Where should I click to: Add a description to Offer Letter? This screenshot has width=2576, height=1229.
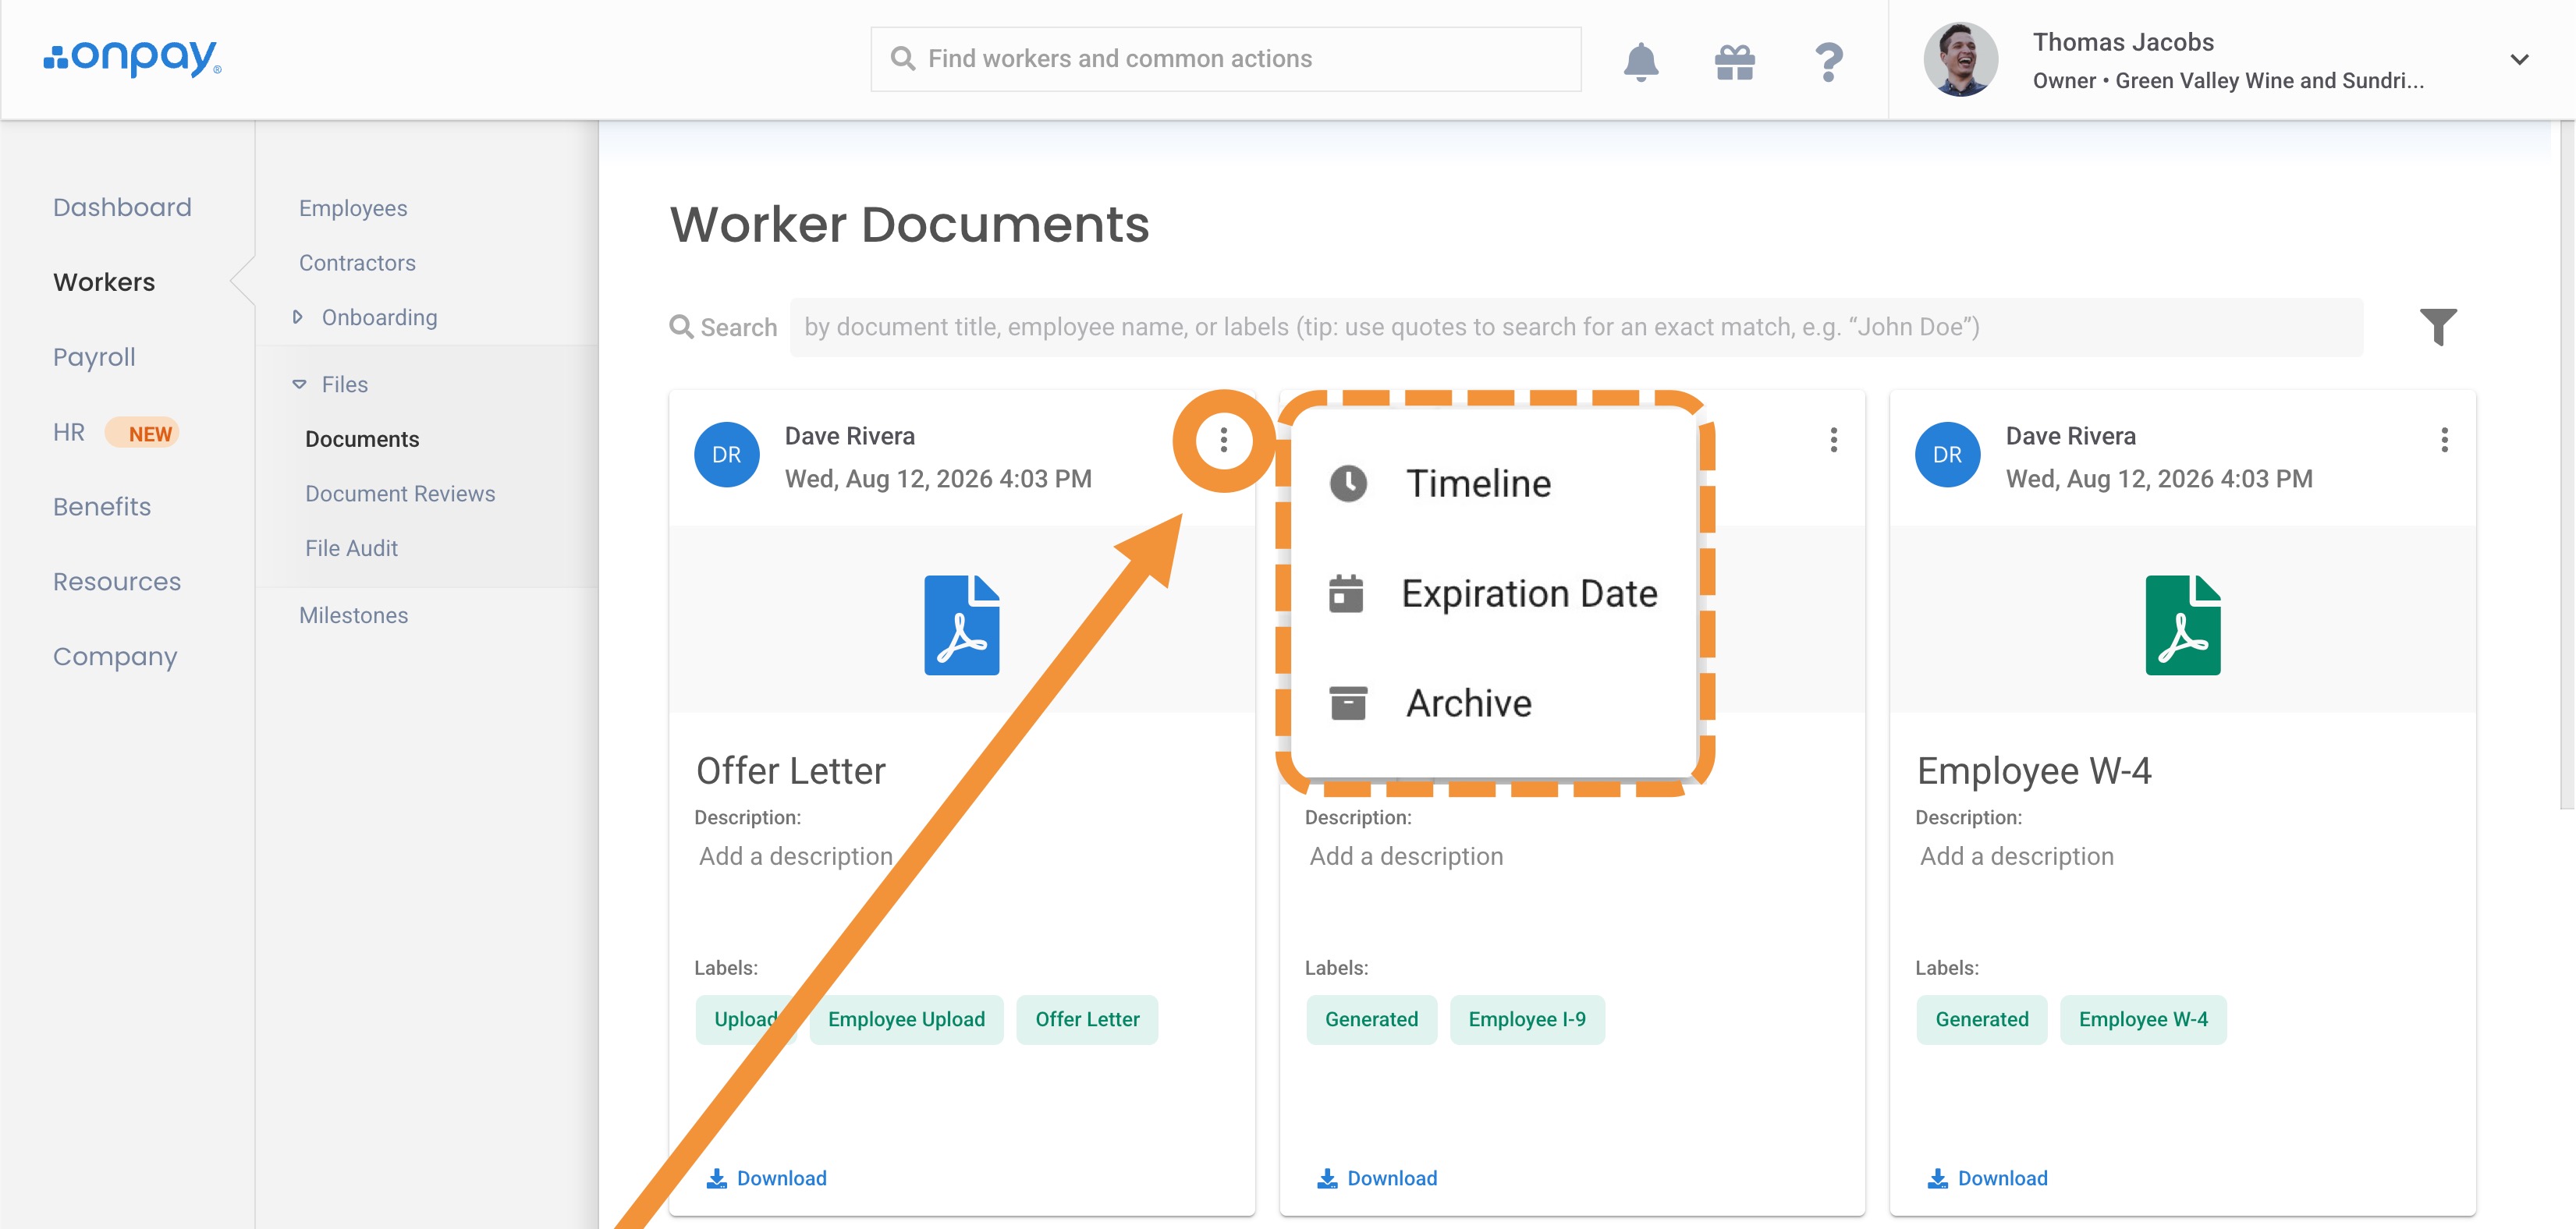tap(796, 857)
